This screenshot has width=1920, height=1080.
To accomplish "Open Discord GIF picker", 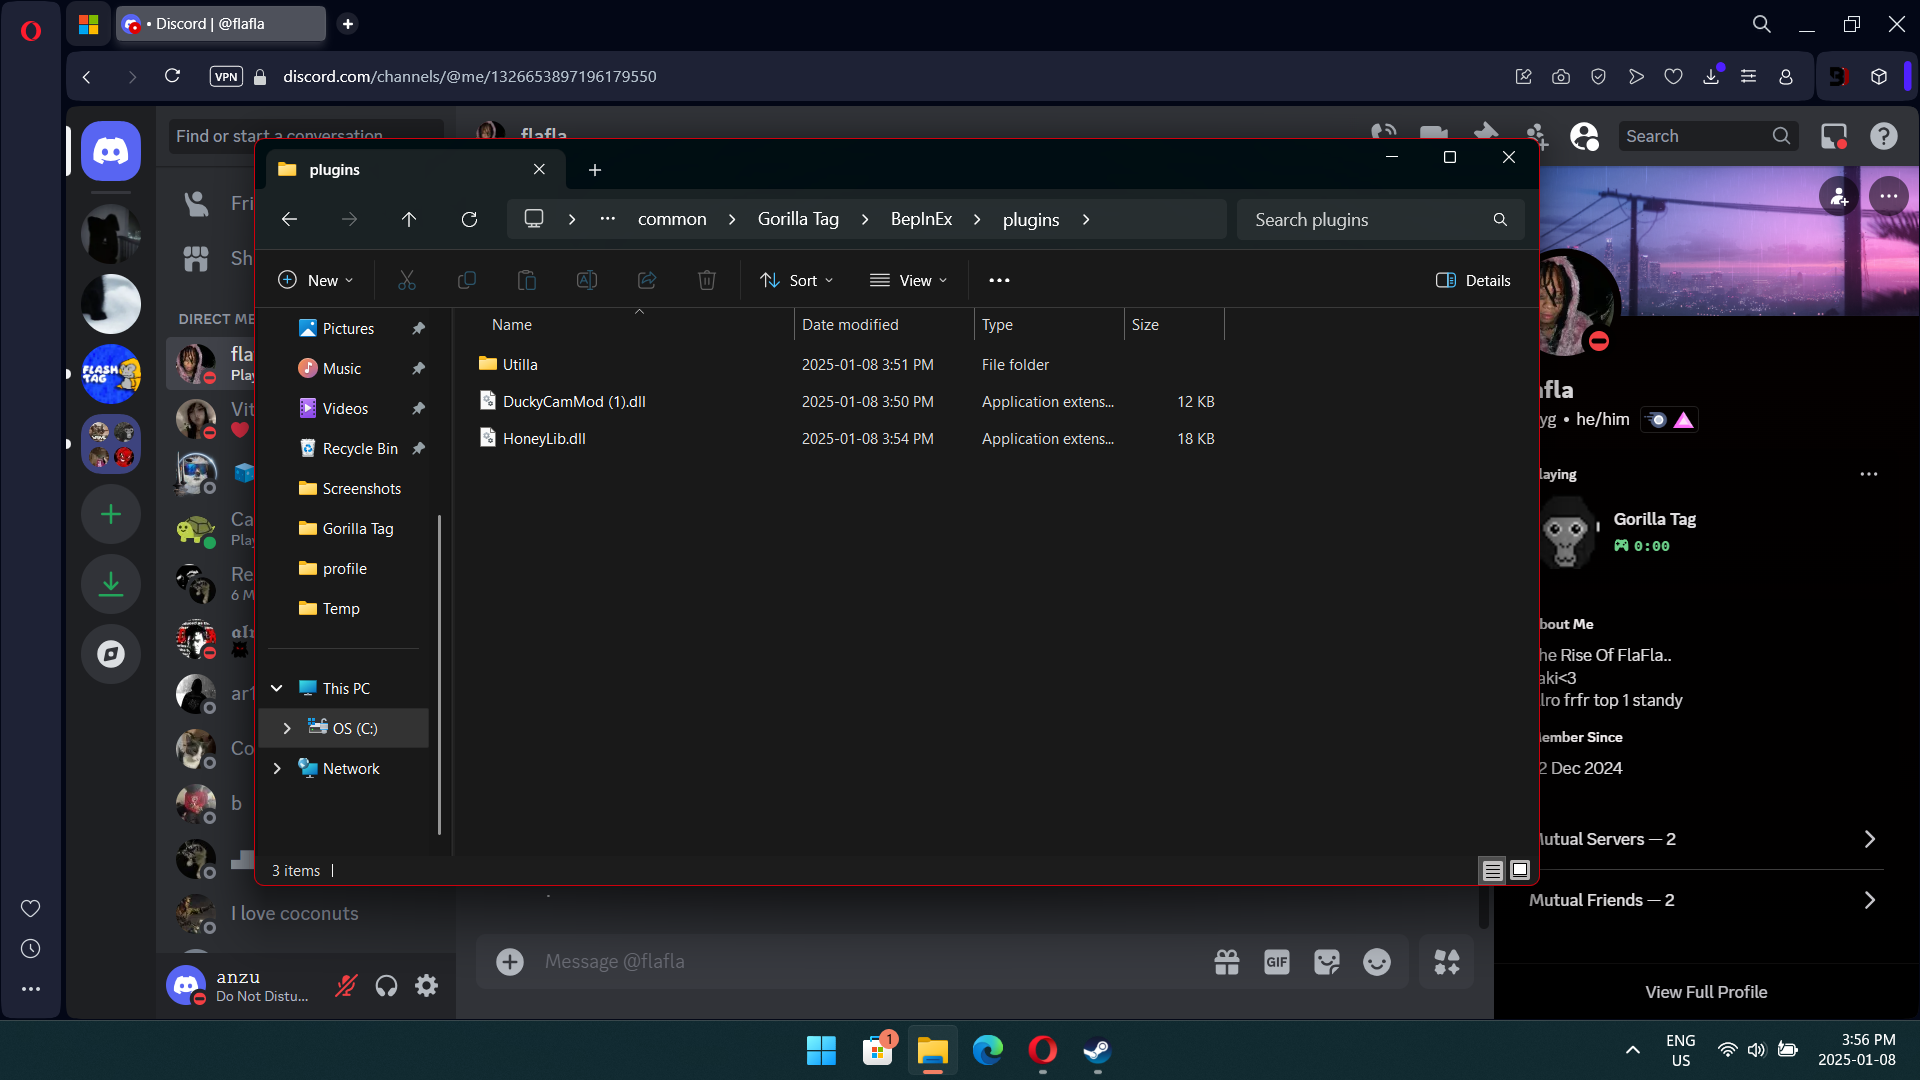I will (x=1276, y=962).
